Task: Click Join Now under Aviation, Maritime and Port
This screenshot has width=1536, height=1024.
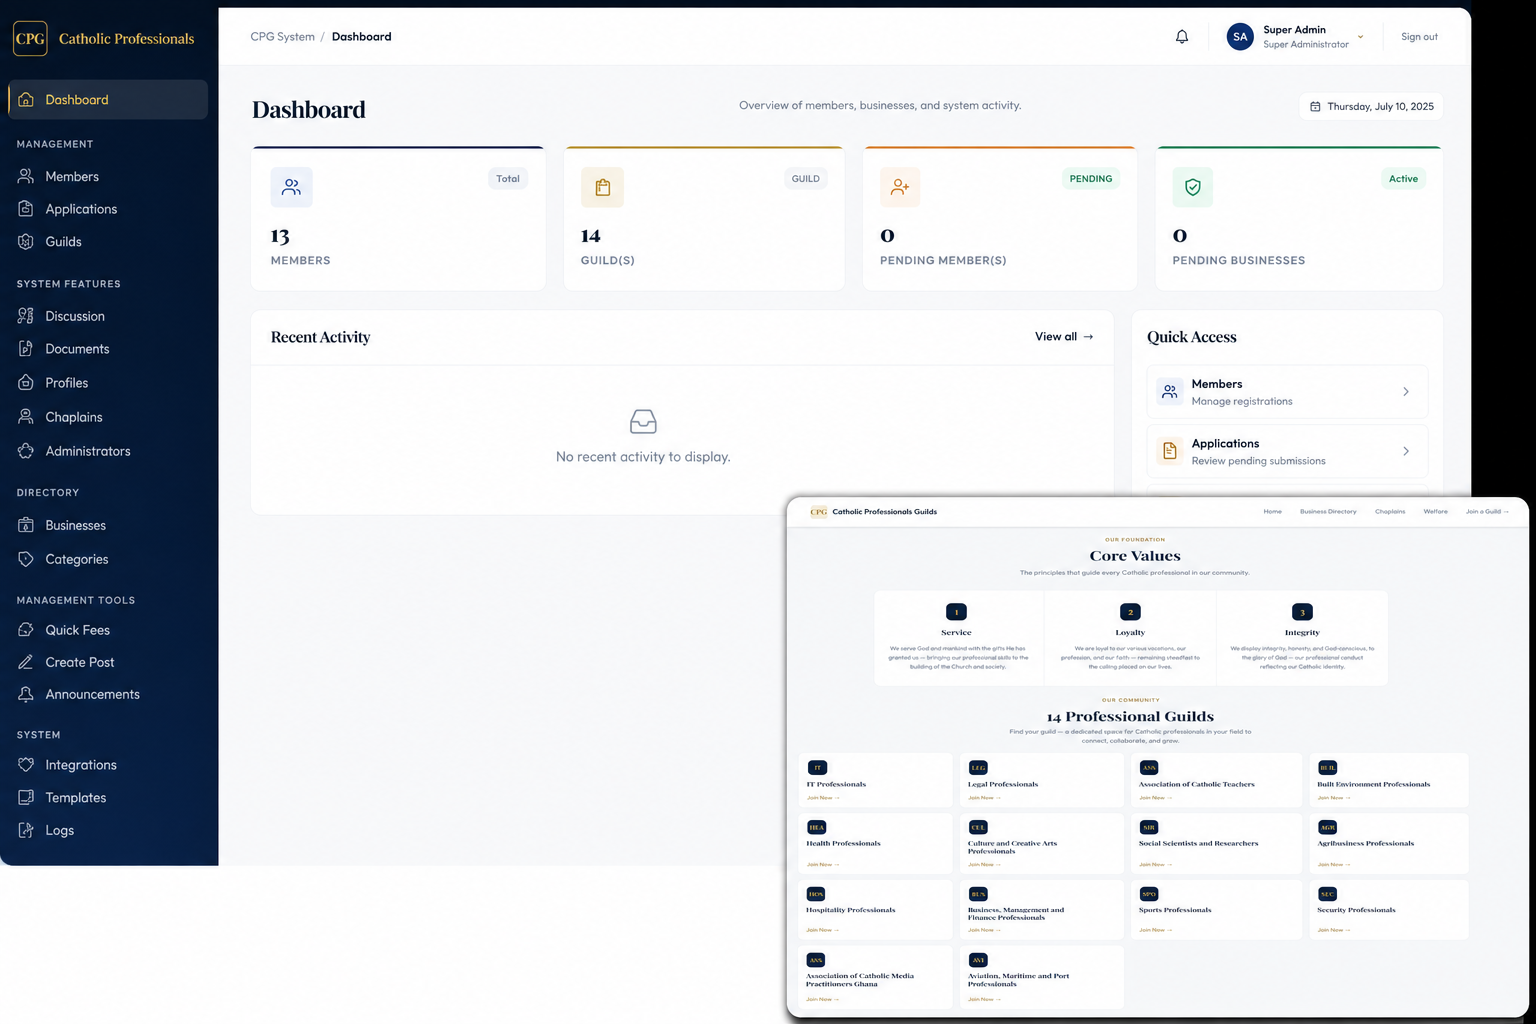Action: (x=984, y=999)
